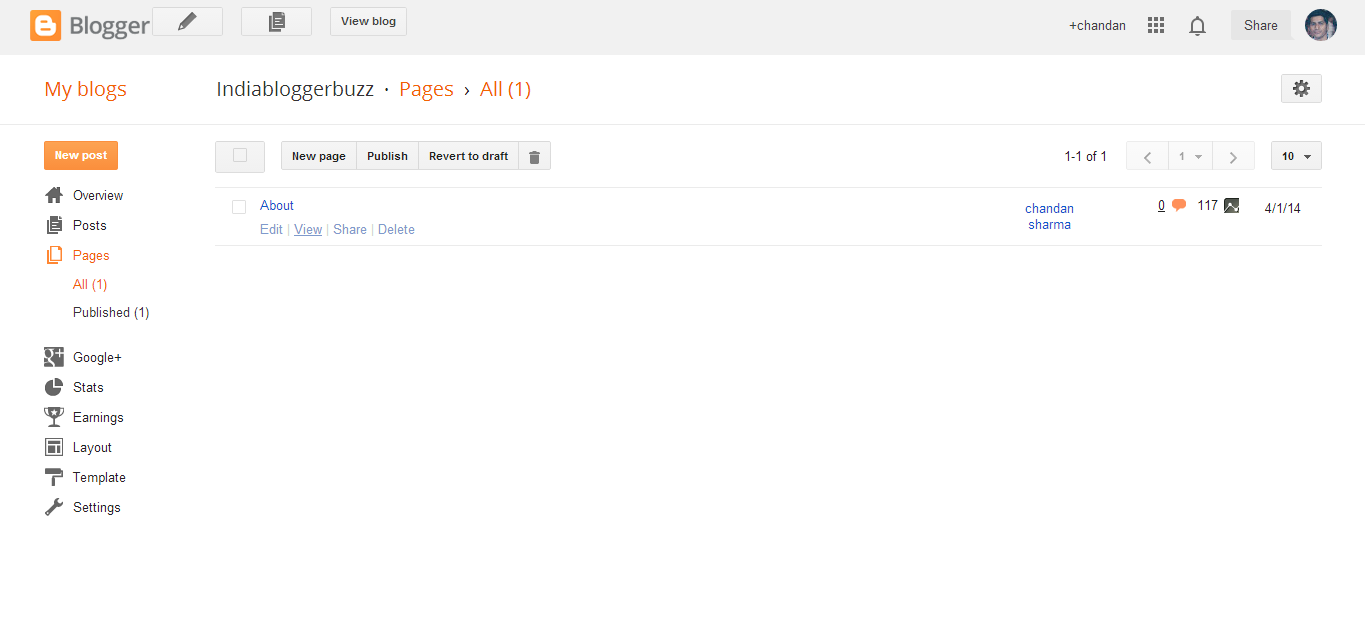
Task: Click the View blog button
Action: (368, 21)
